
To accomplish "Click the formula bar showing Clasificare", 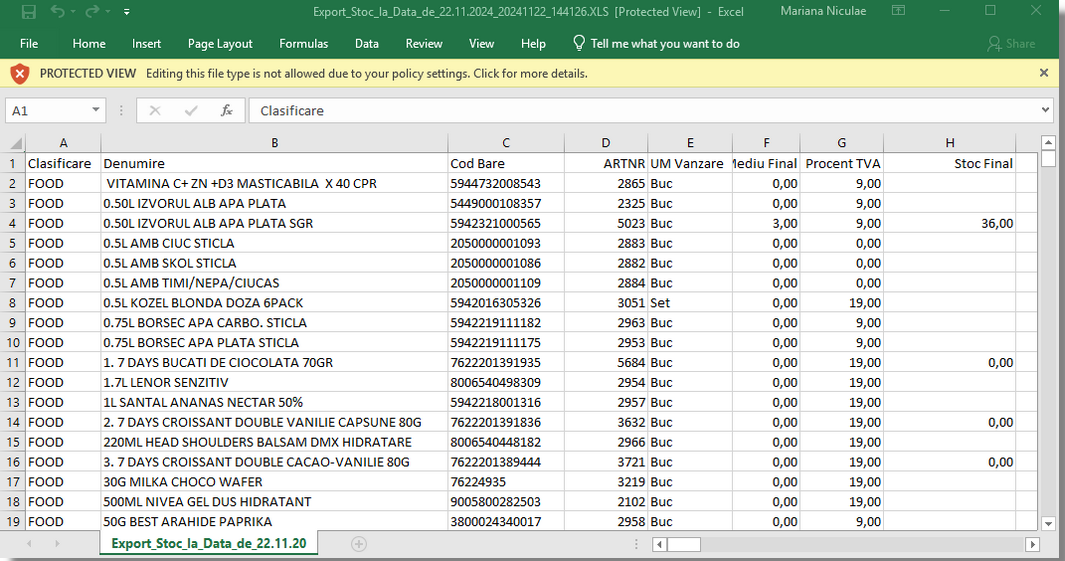I will (643, 111).
